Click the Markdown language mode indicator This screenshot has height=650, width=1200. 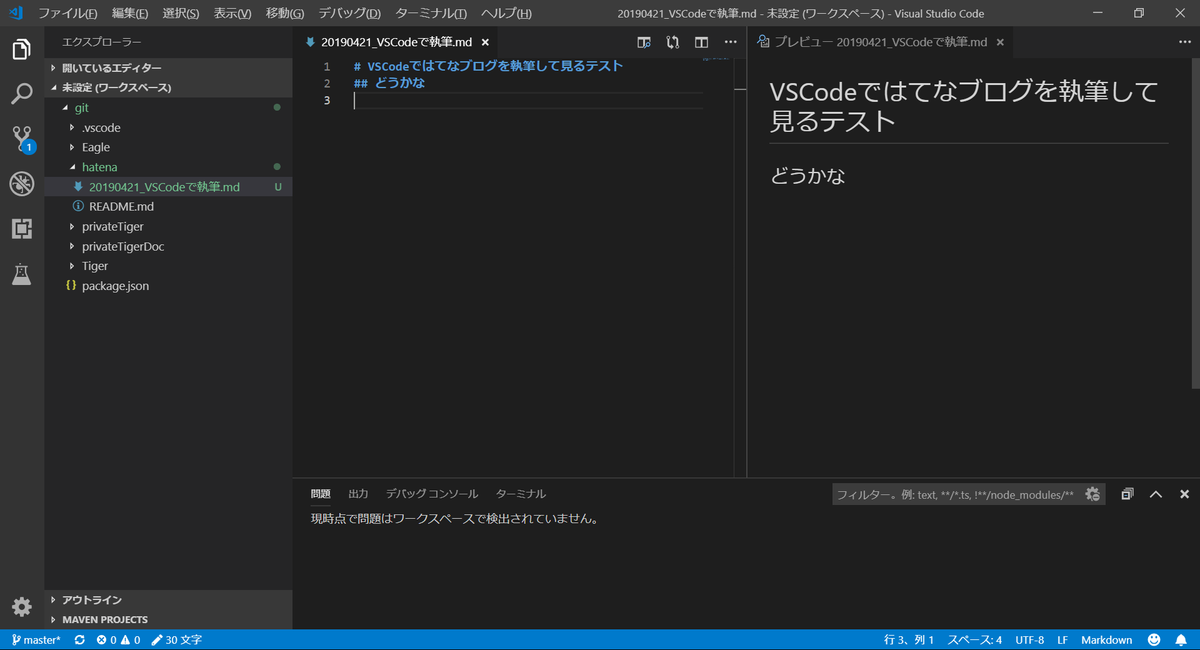pyautogui.click(x=1106, y=639)
